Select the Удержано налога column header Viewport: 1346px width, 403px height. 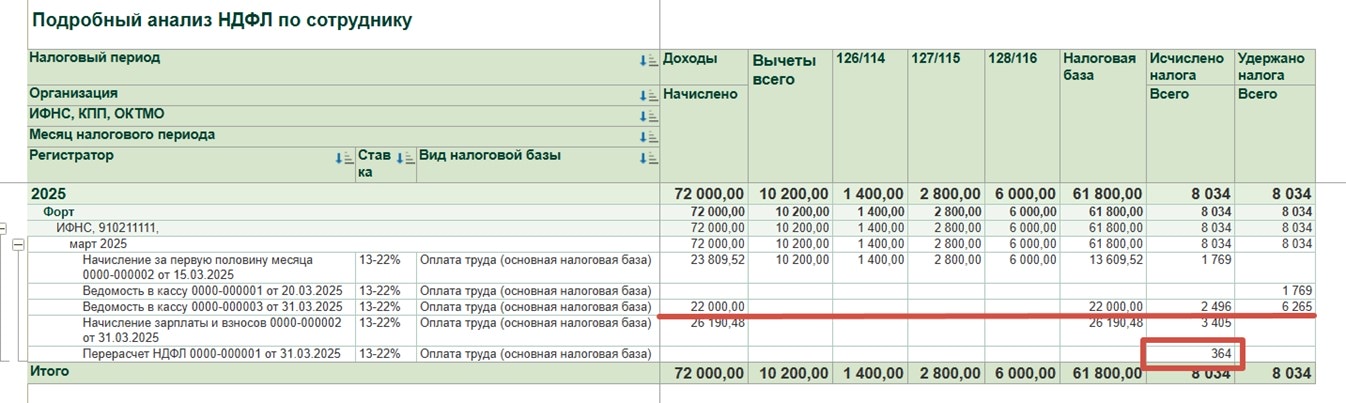click(1276, 66)
